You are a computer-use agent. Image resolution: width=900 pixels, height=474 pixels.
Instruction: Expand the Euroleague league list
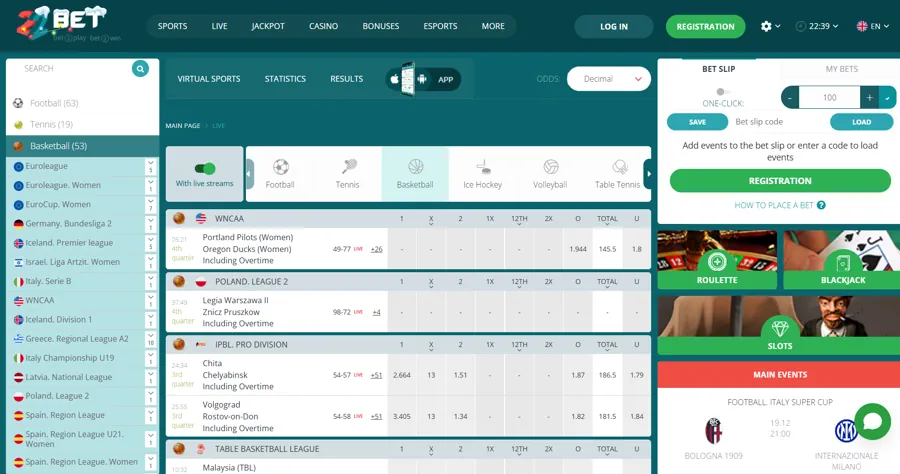tap(150, 166)
